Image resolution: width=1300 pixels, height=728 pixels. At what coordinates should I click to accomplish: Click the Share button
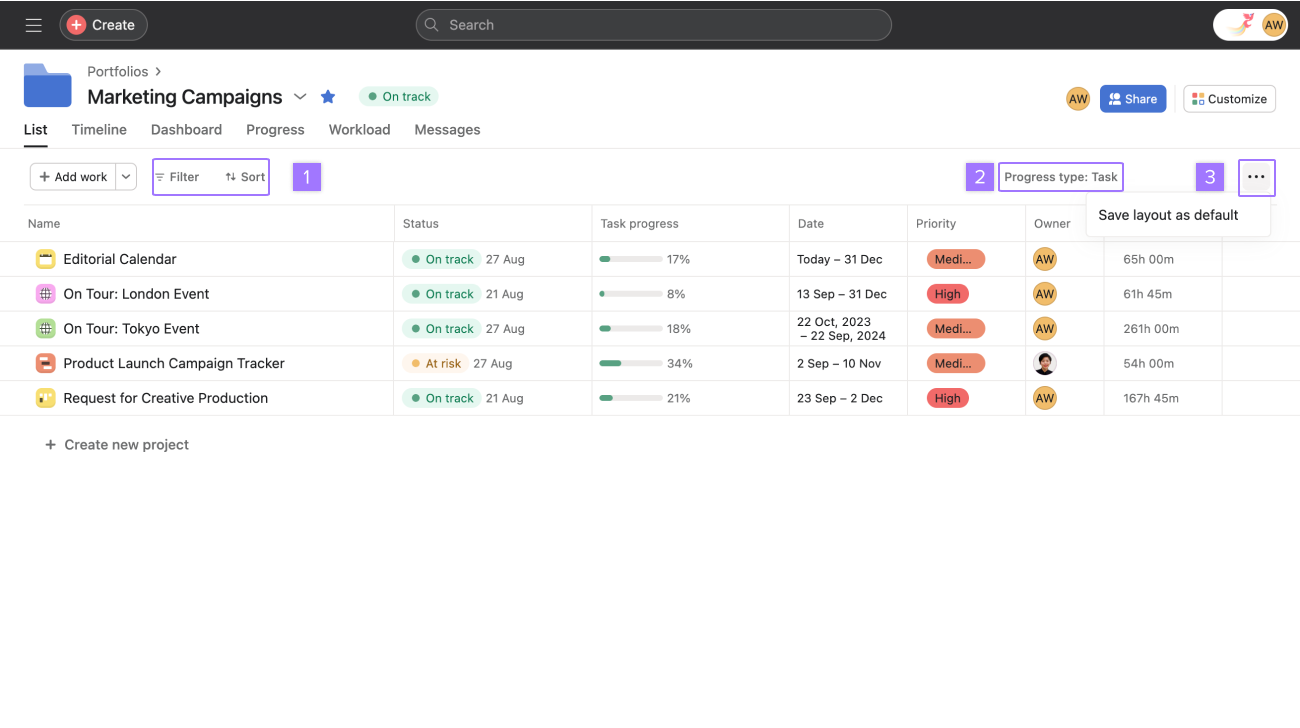point(1132,98)
